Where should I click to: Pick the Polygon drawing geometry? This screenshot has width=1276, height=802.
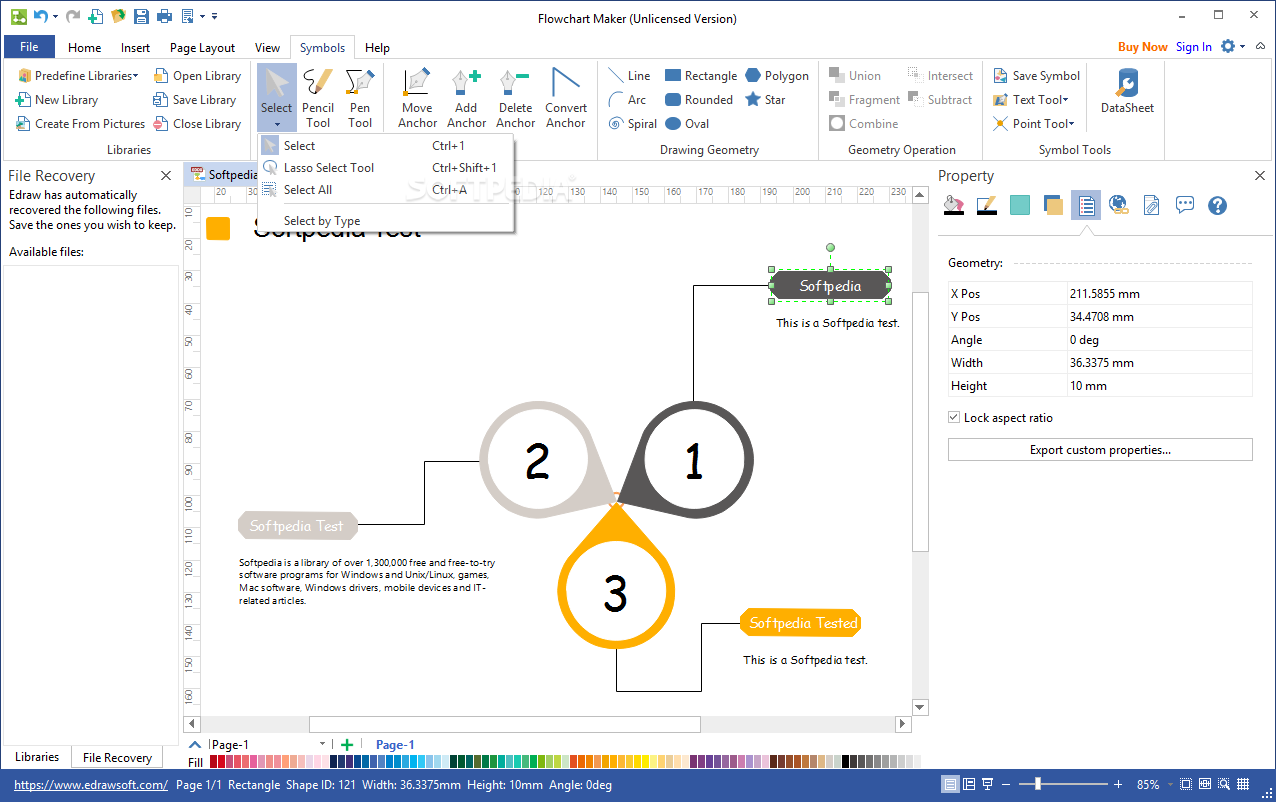coord(776,76)
